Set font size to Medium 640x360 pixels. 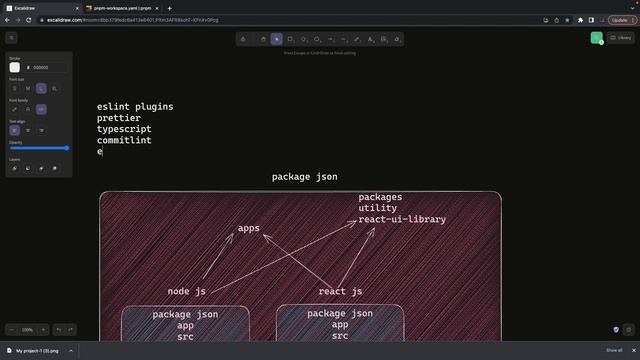point(28,88)
